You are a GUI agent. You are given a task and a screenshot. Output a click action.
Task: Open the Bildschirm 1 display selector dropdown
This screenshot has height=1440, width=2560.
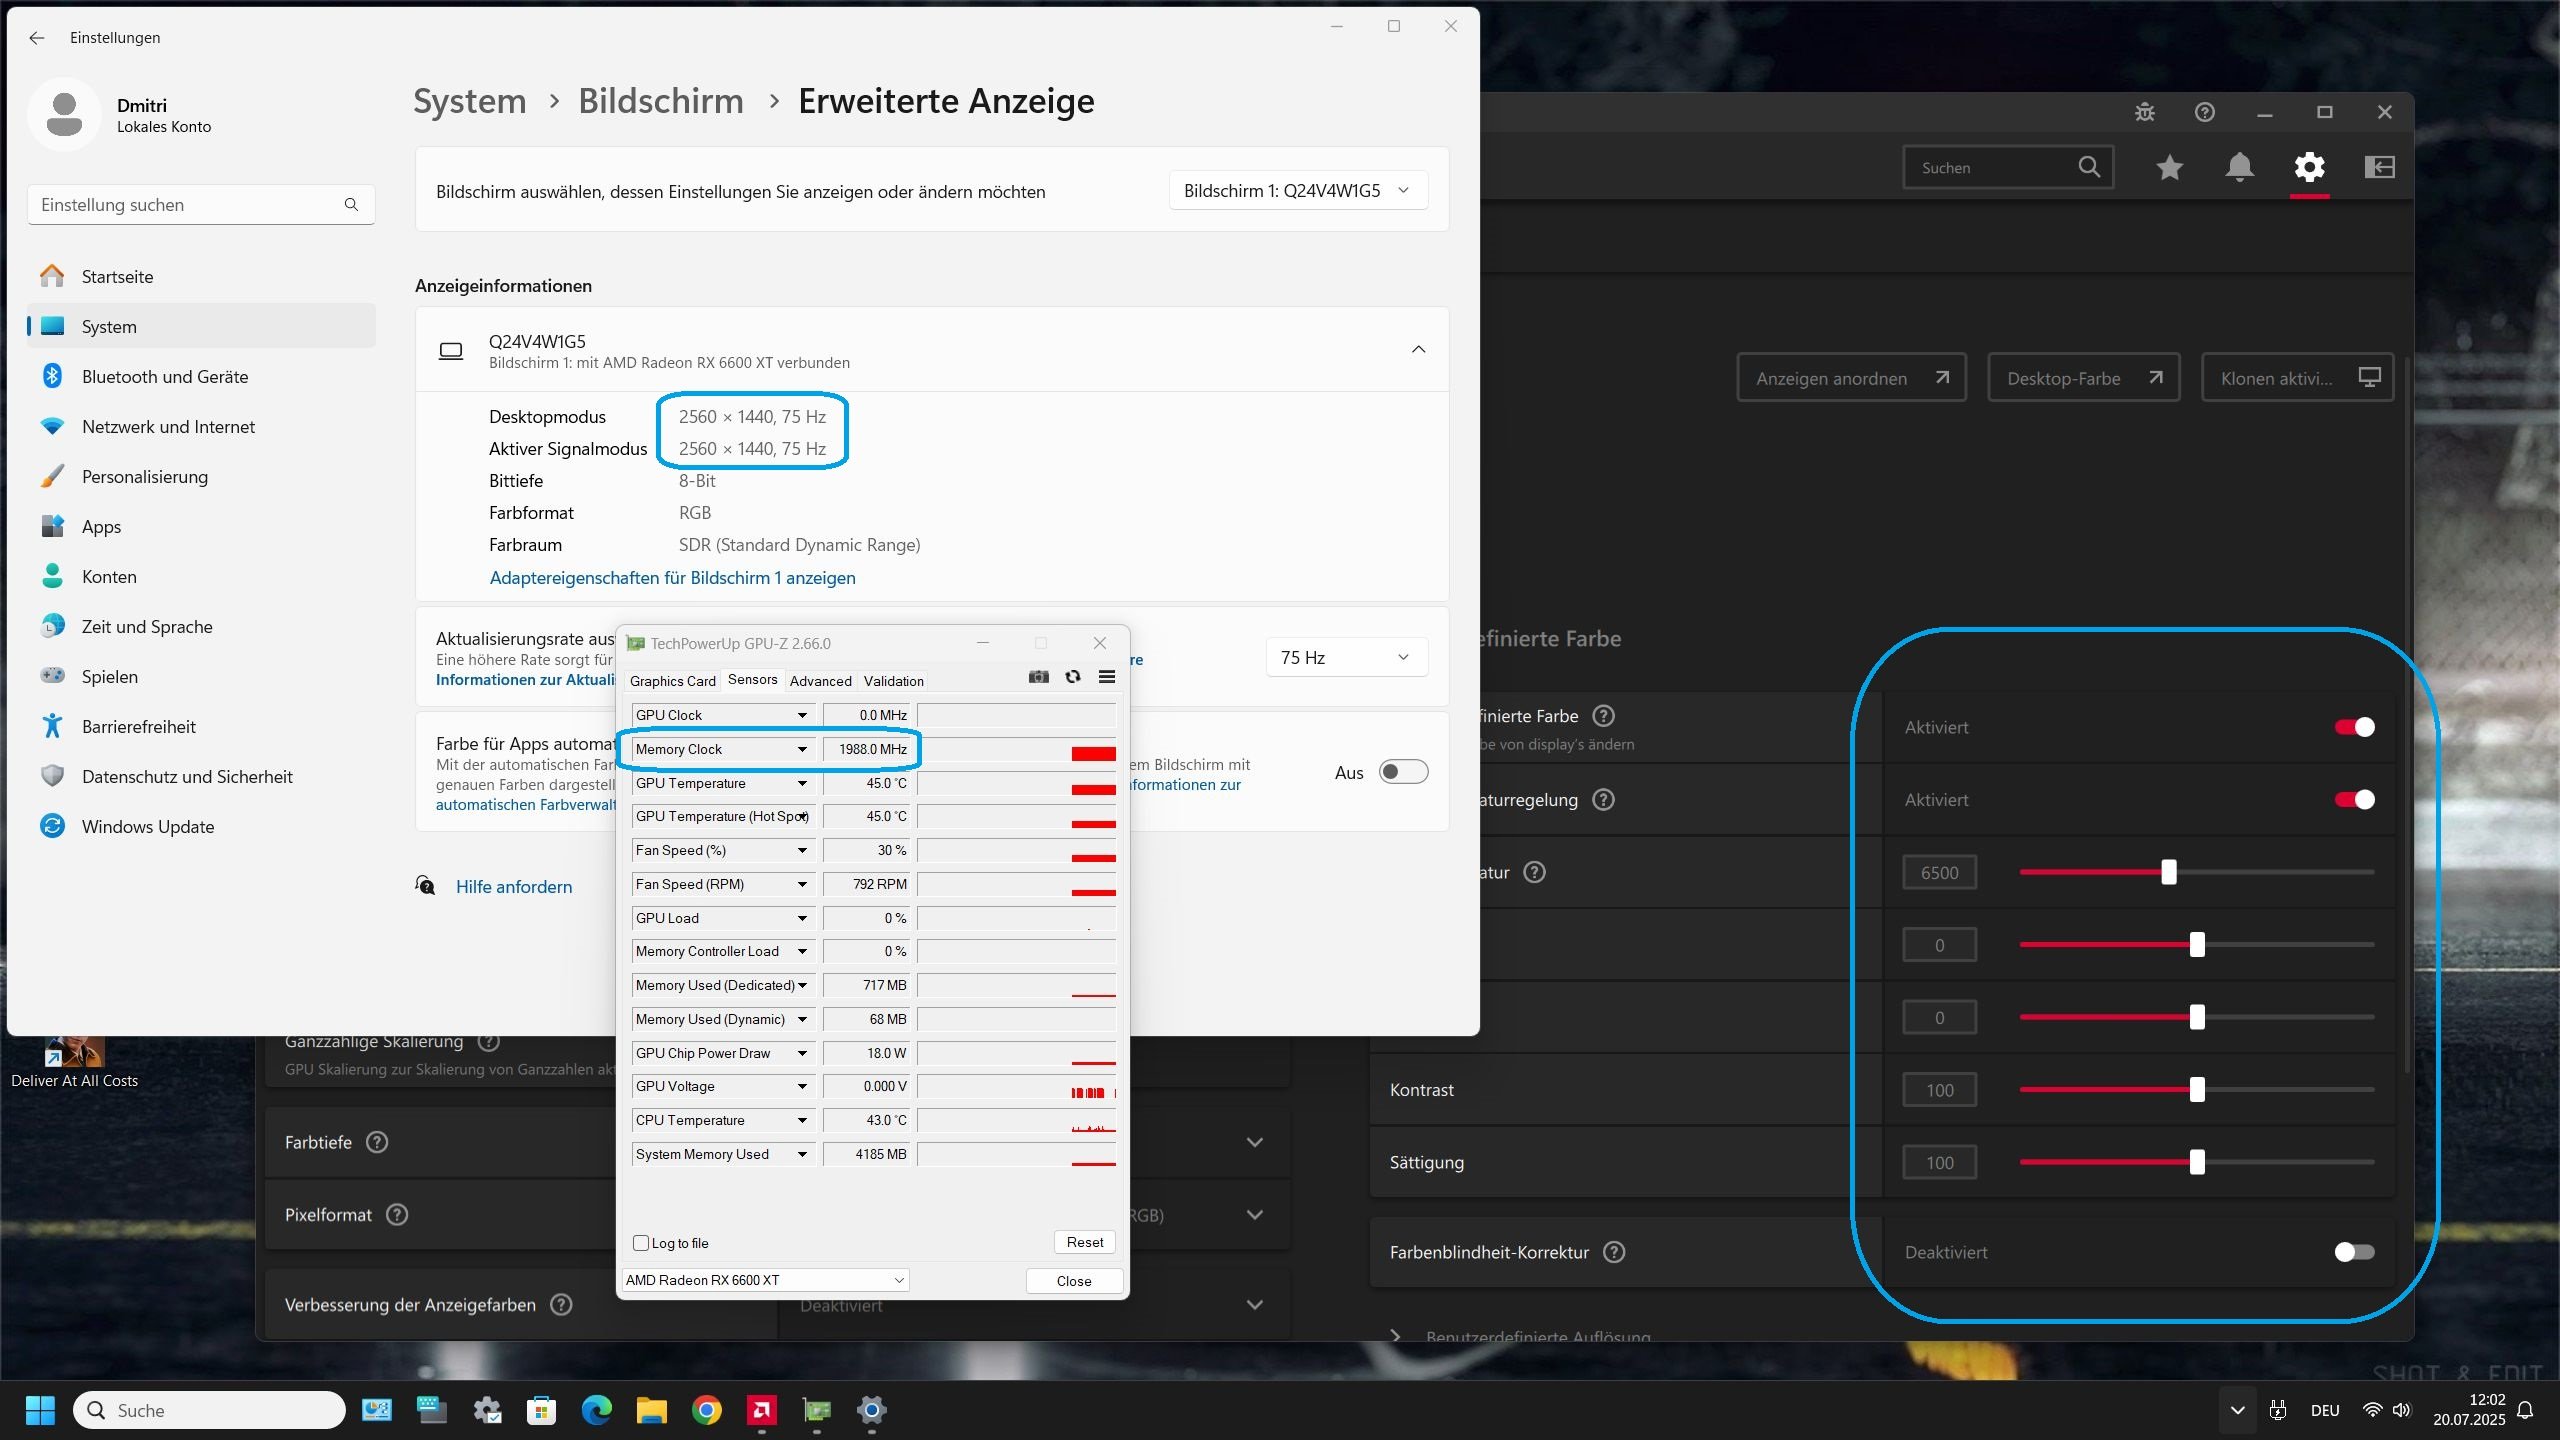click(x=1297, y=190)
